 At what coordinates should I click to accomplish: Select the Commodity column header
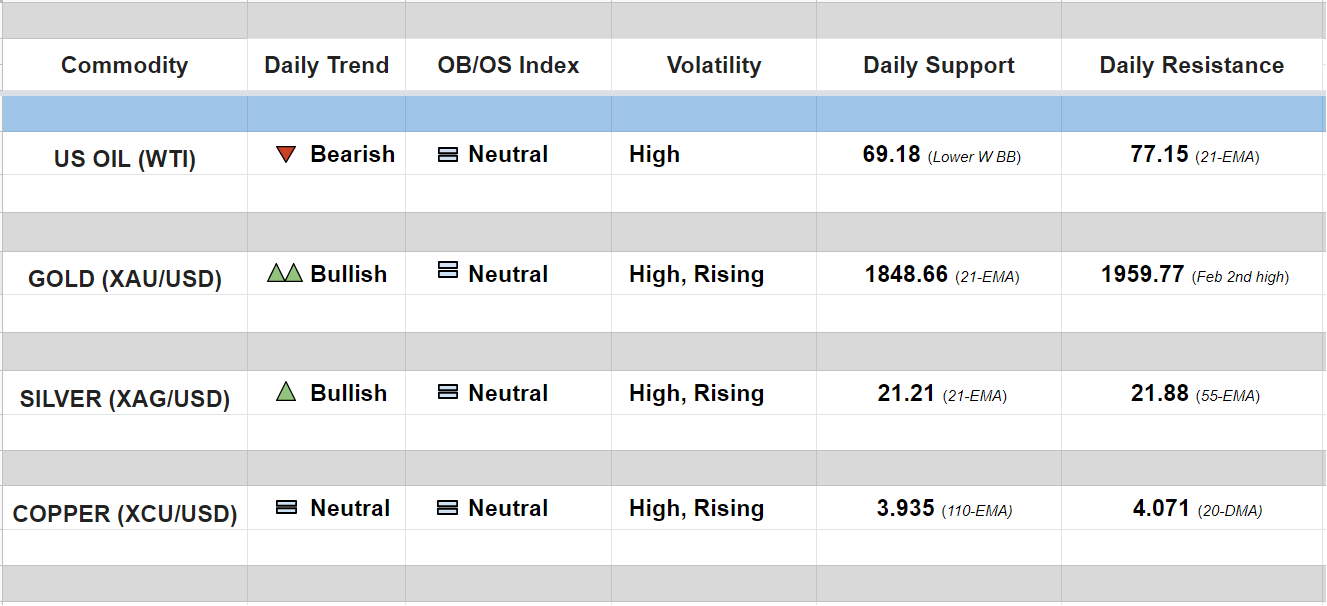coord(124,66)
